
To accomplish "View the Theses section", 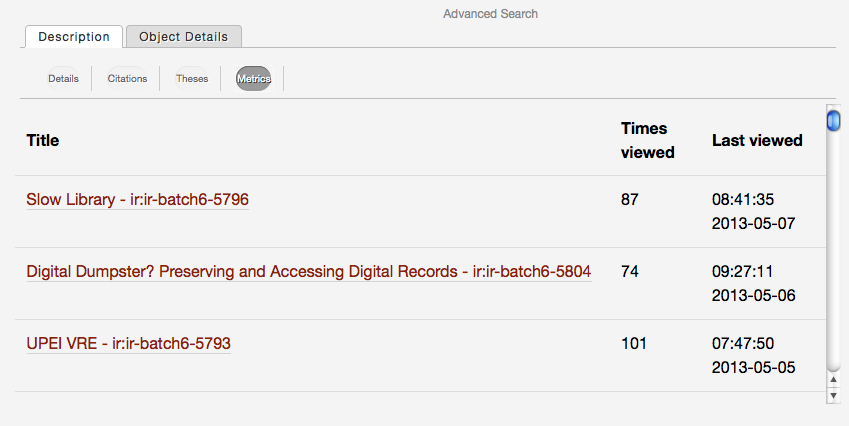I will pyautogui.click(x=192, y=79).
